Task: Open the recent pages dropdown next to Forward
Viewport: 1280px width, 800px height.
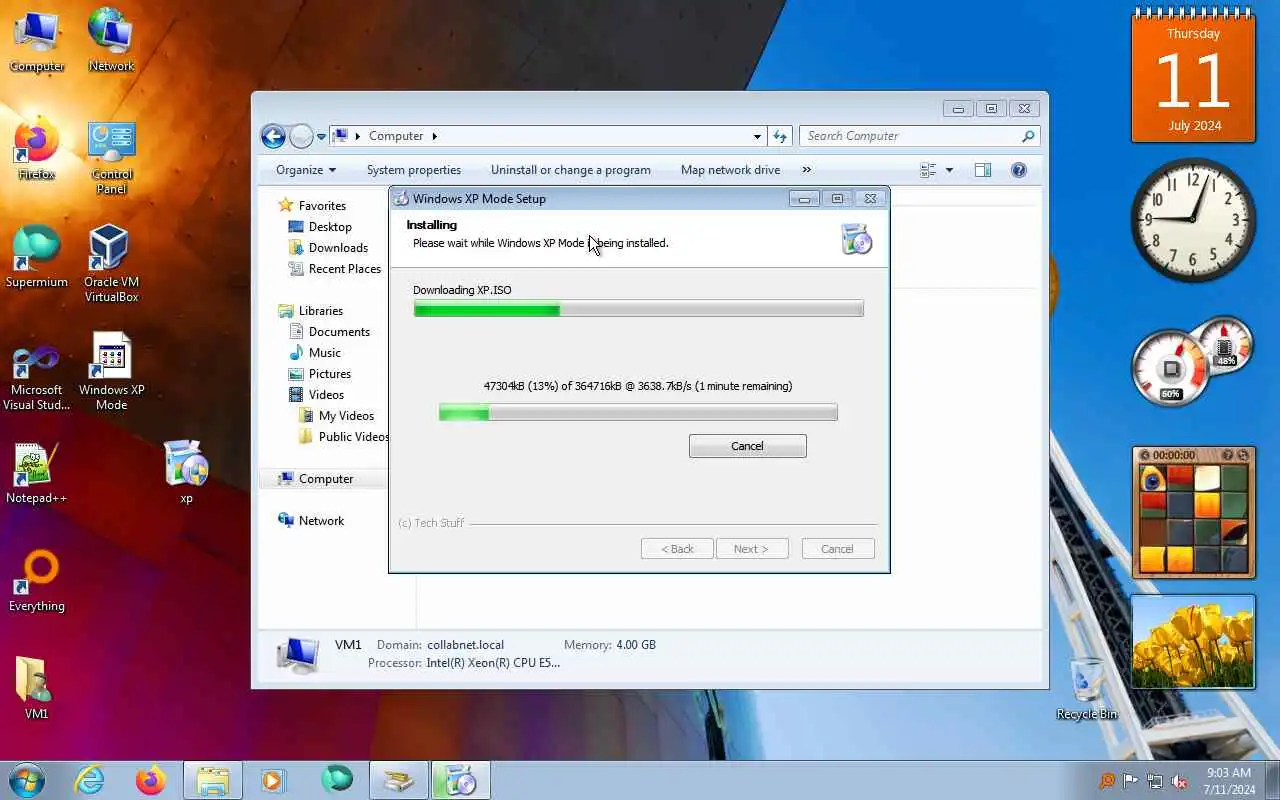Action: pyautogui.click(x=321, y=137)
